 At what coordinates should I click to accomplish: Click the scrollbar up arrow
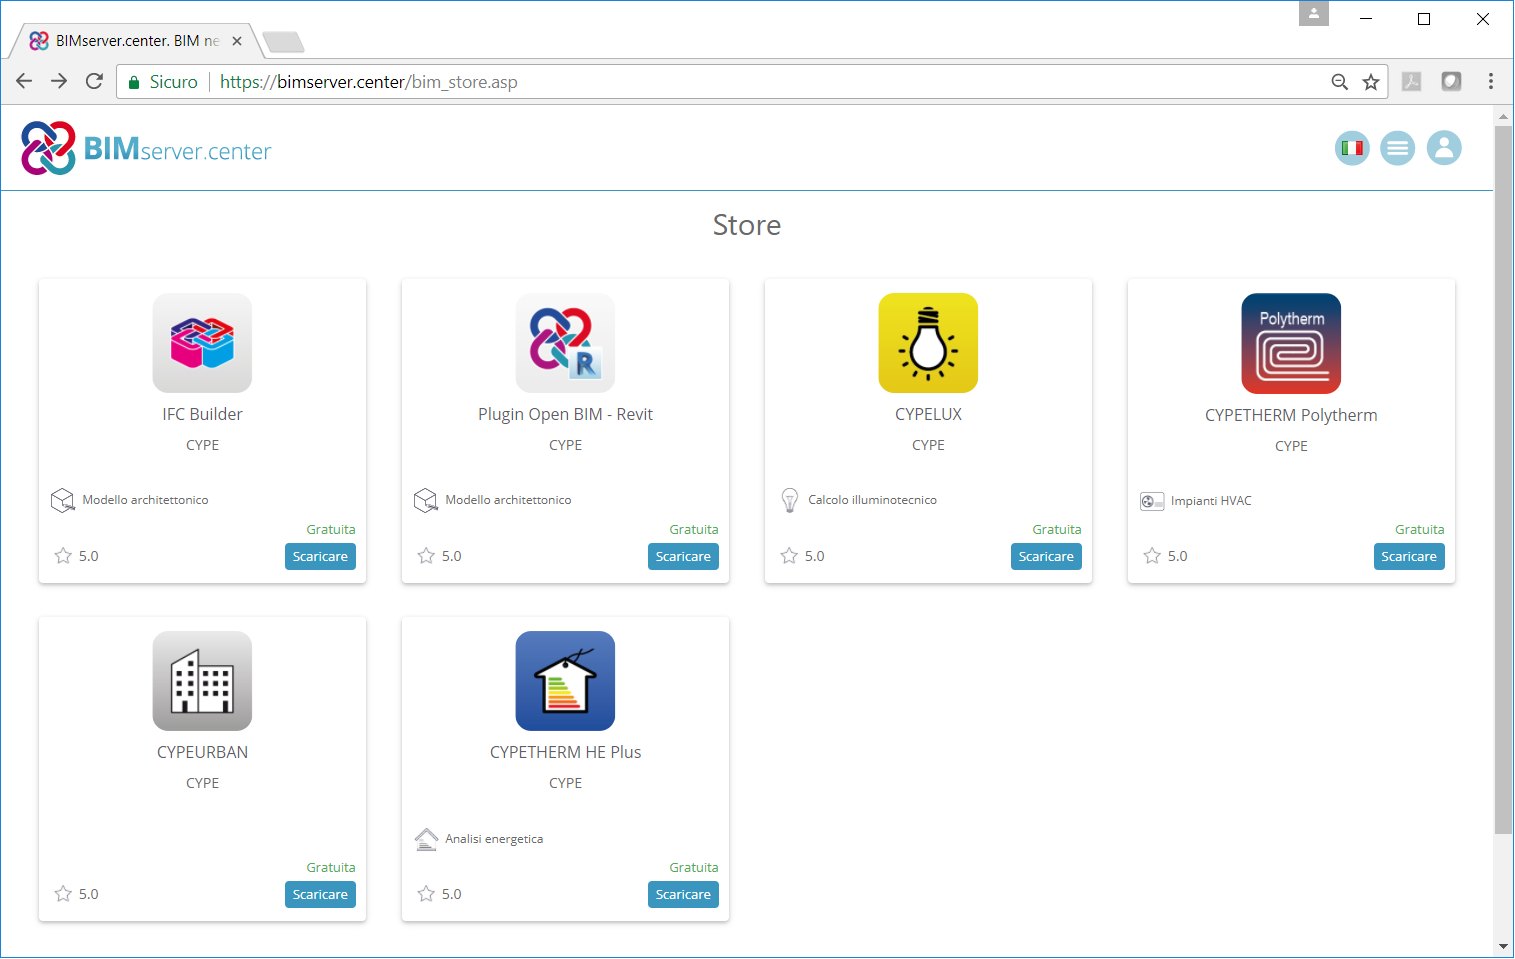pos(1503,116)
